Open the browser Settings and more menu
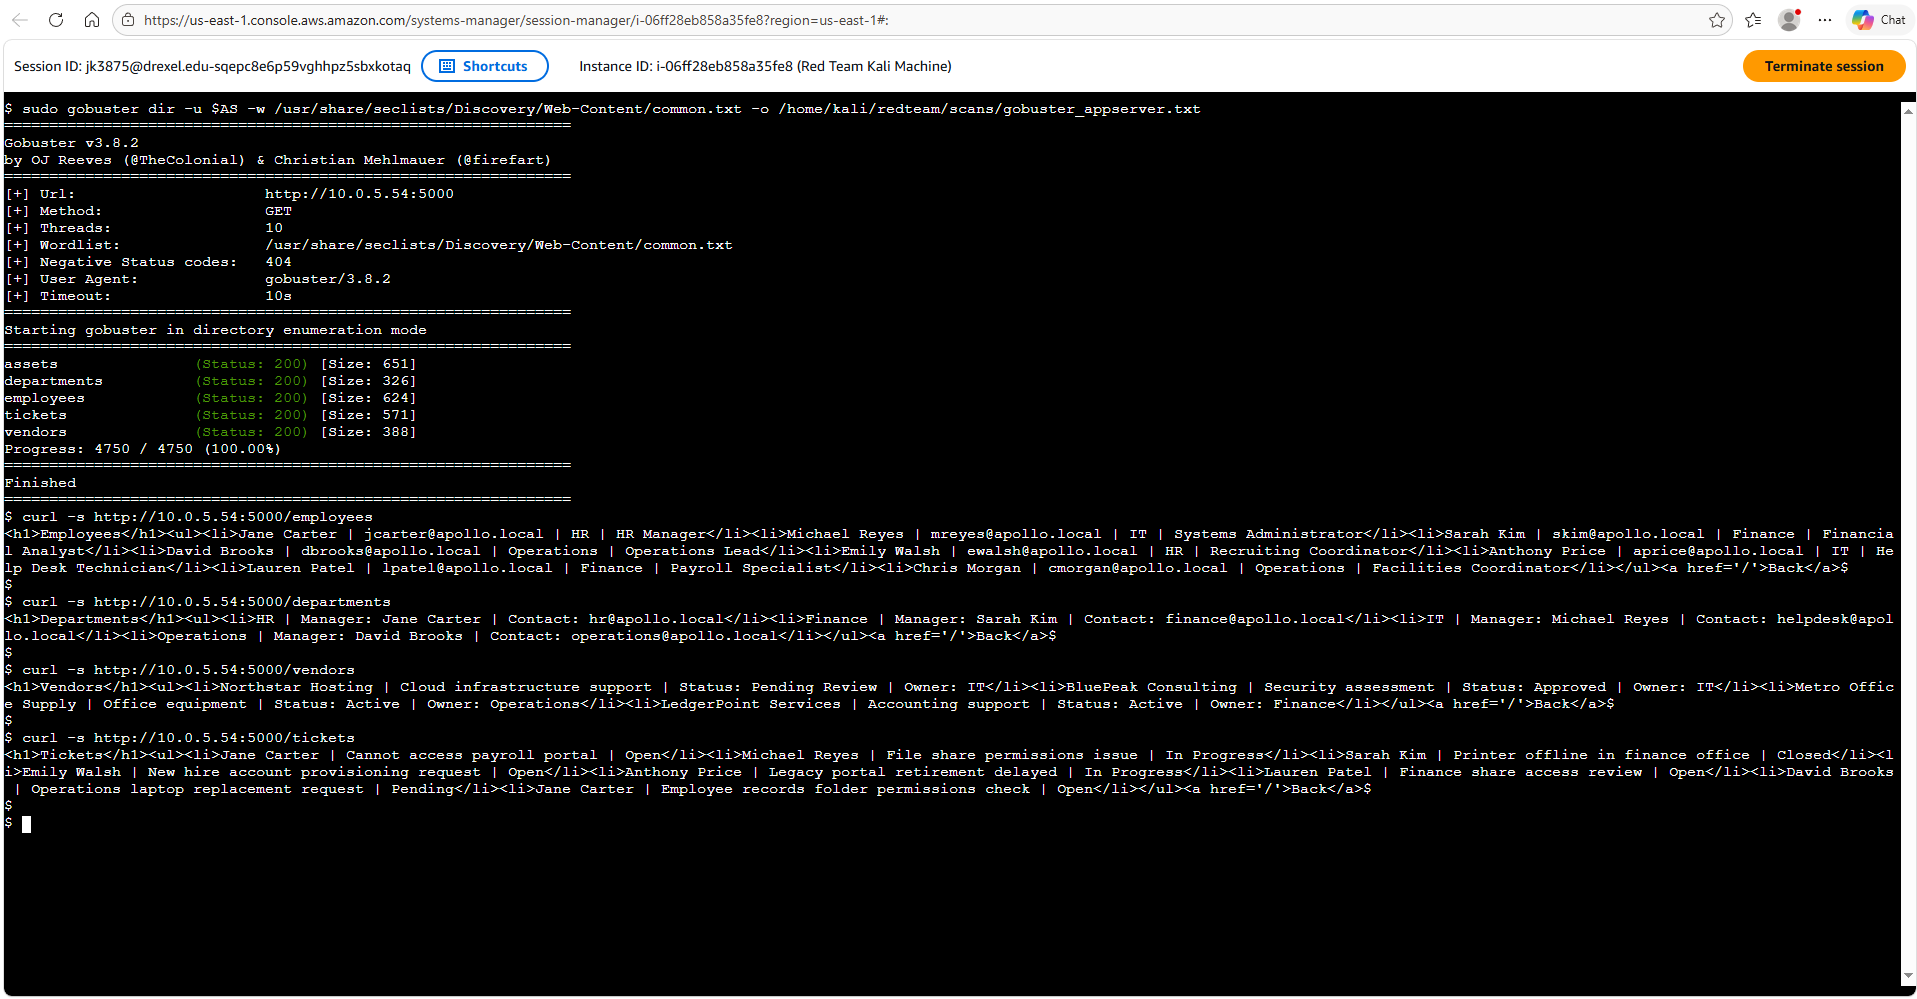Screen dimensions: 1917x999 point(1825,20)
